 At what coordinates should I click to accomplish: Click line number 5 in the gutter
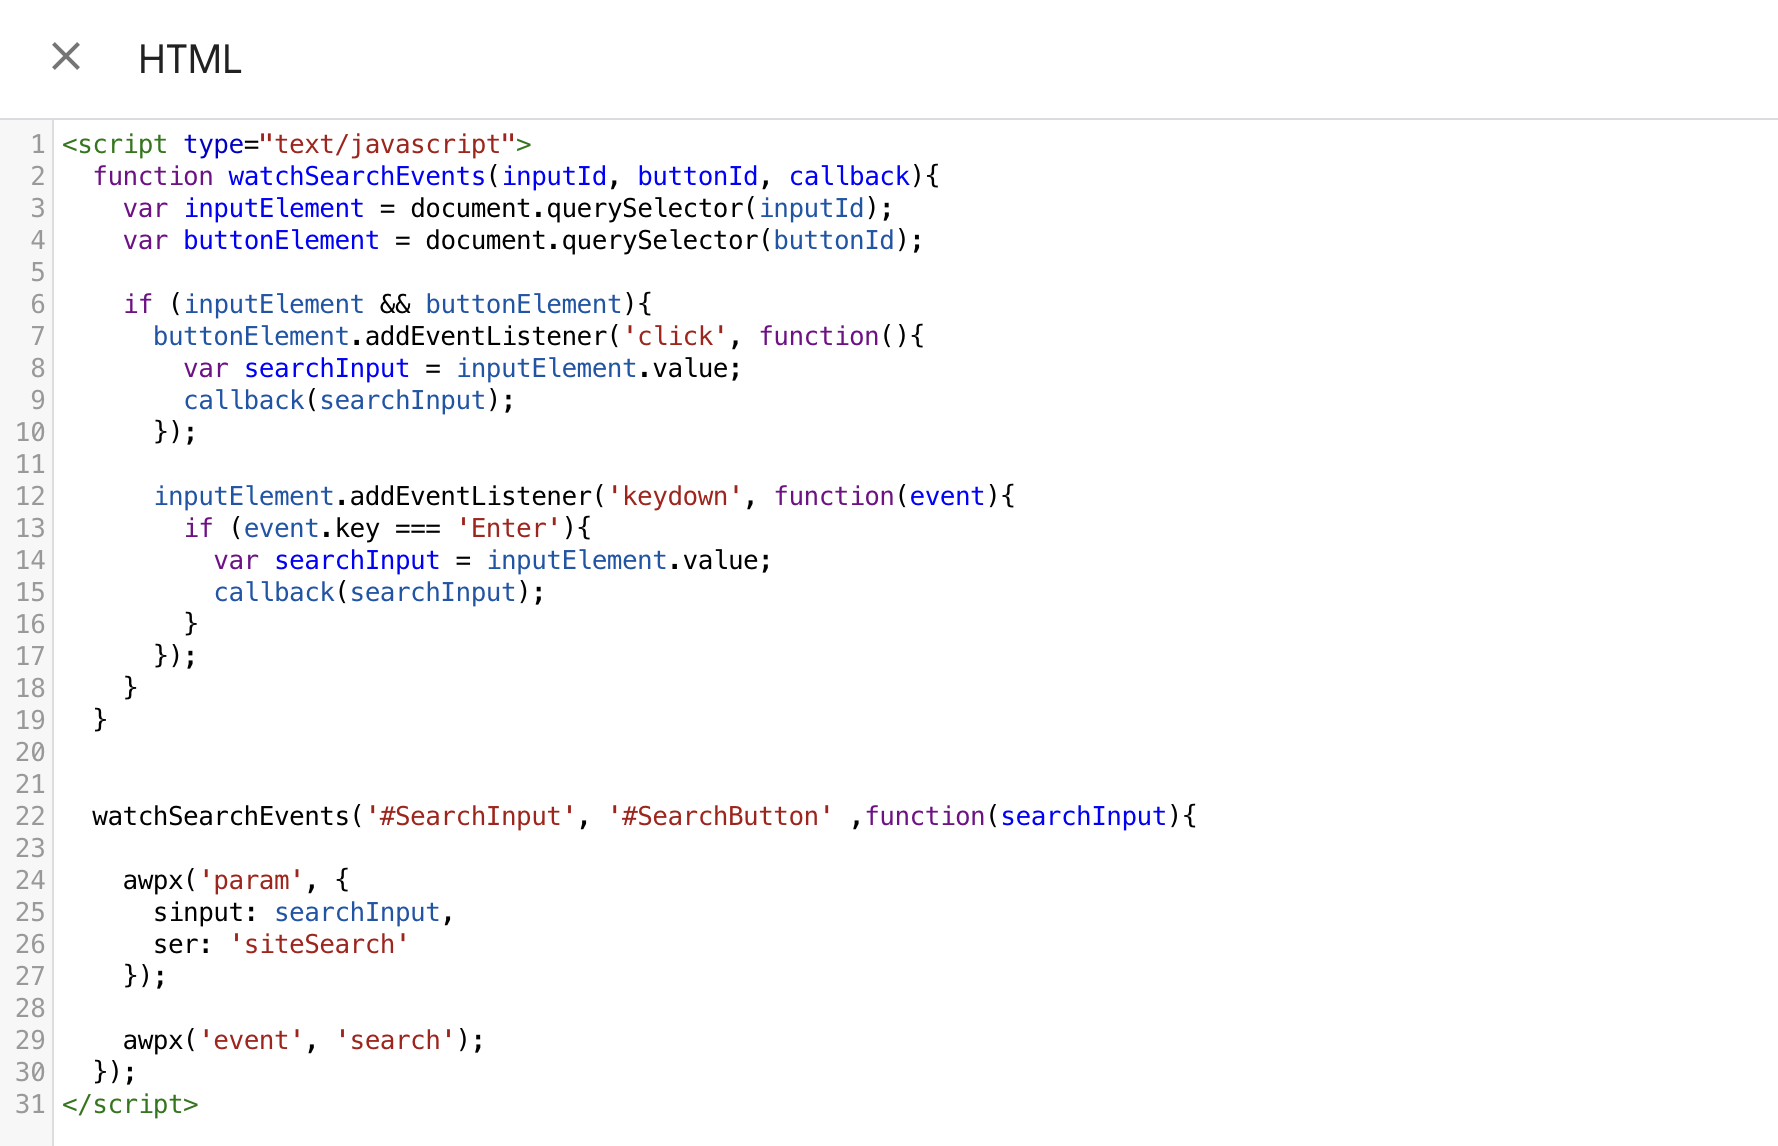pos(37,273)
